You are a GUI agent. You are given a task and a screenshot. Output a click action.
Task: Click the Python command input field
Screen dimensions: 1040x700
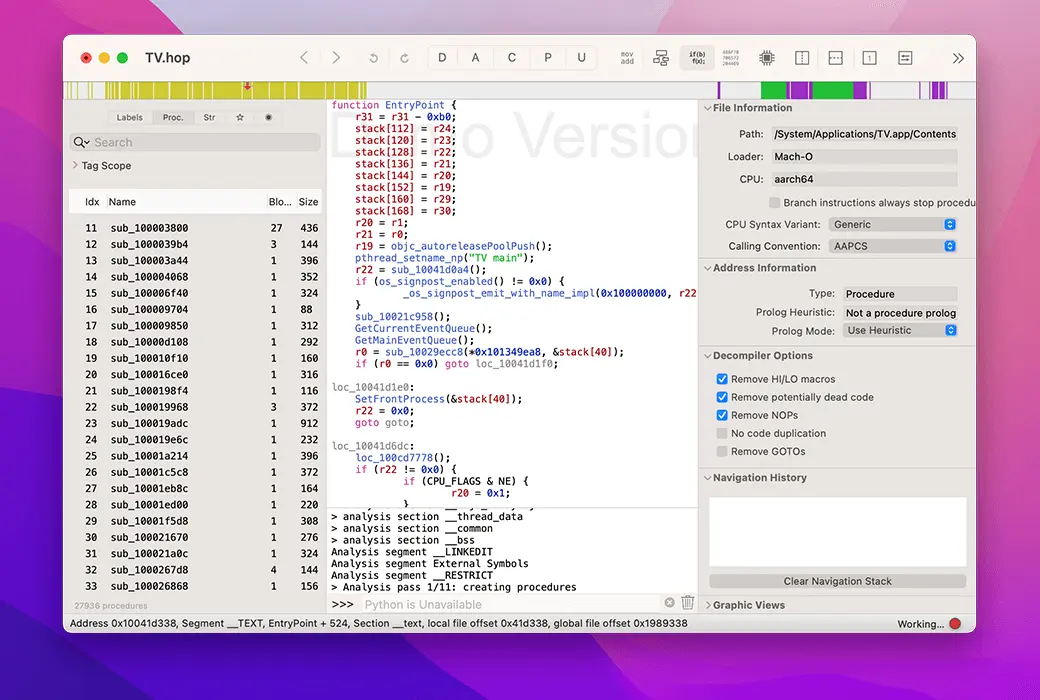pyautogui.click(x=511, y=604)
